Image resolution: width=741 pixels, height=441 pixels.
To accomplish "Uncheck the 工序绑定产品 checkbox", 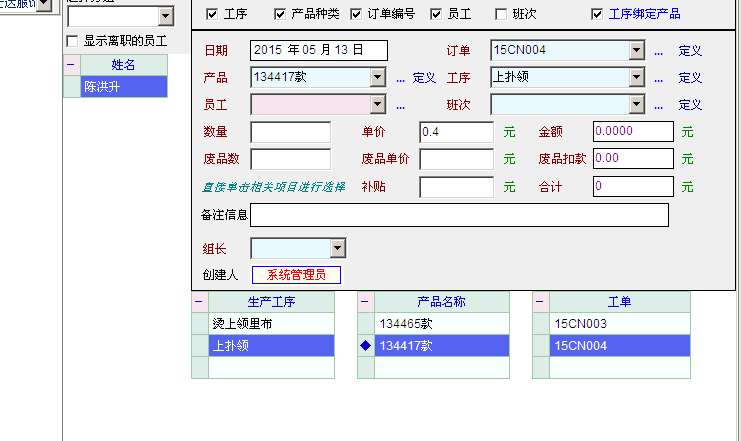I will [597, 15].
